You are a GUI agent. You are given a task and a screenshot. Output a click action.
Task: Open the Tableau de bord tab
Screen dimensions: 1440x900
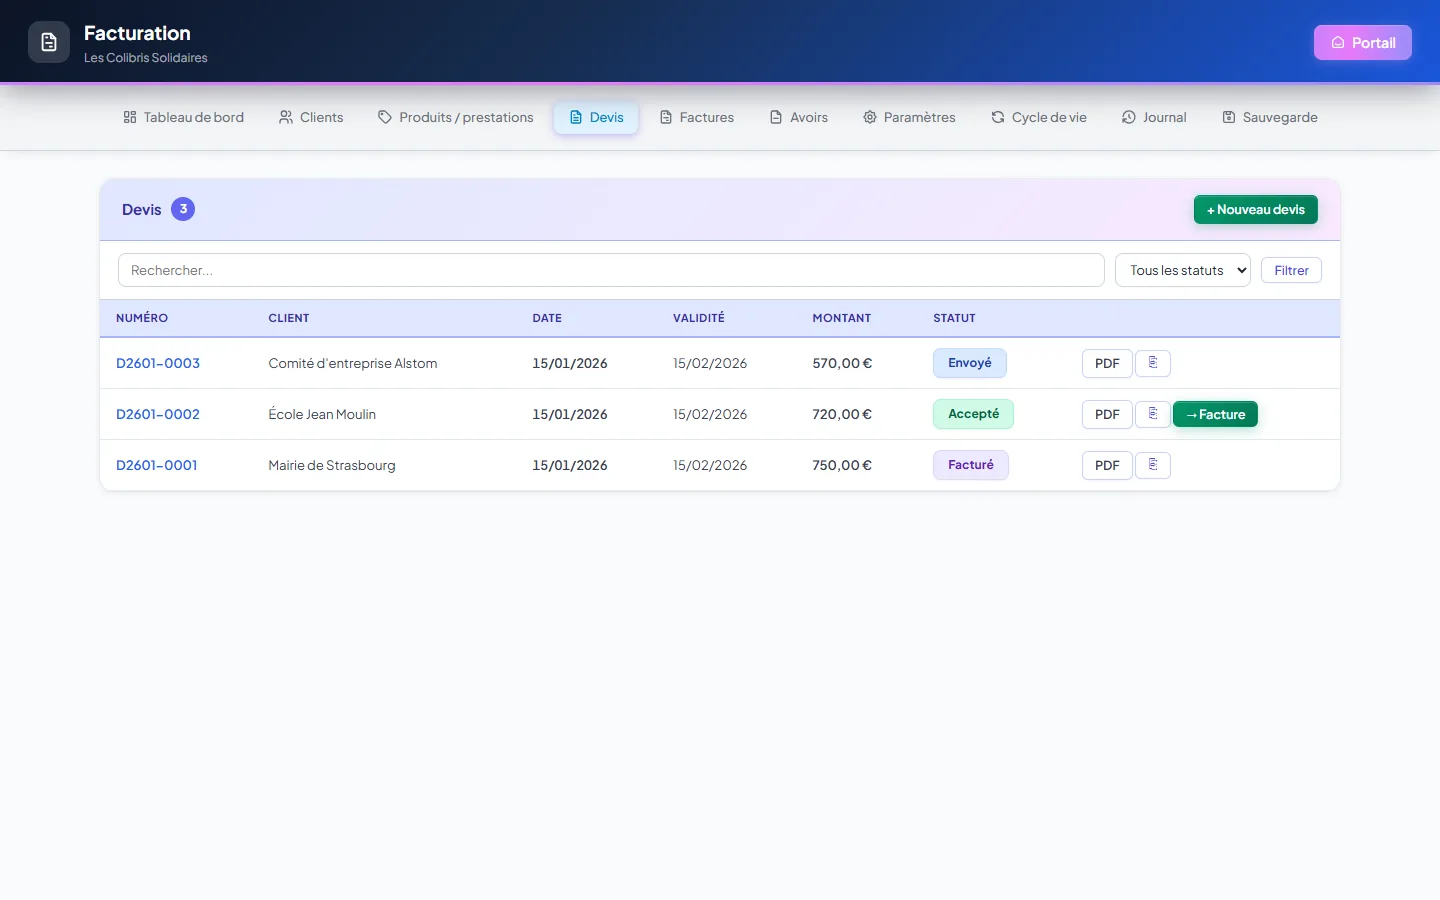[x=184, y=117]
